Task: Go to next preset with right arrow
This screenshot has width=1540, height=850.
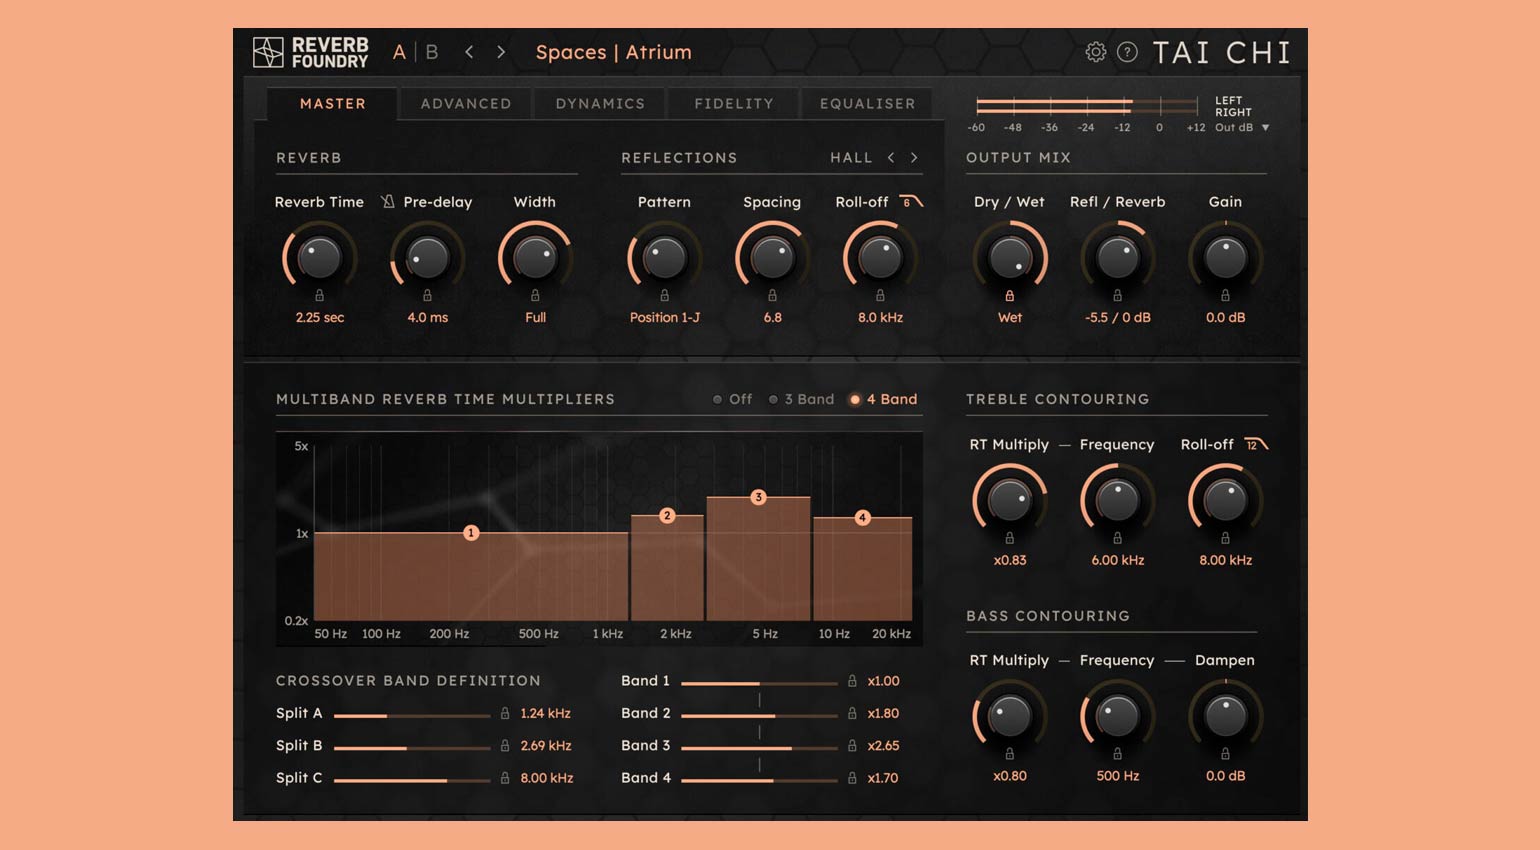Action: [501, 52]
